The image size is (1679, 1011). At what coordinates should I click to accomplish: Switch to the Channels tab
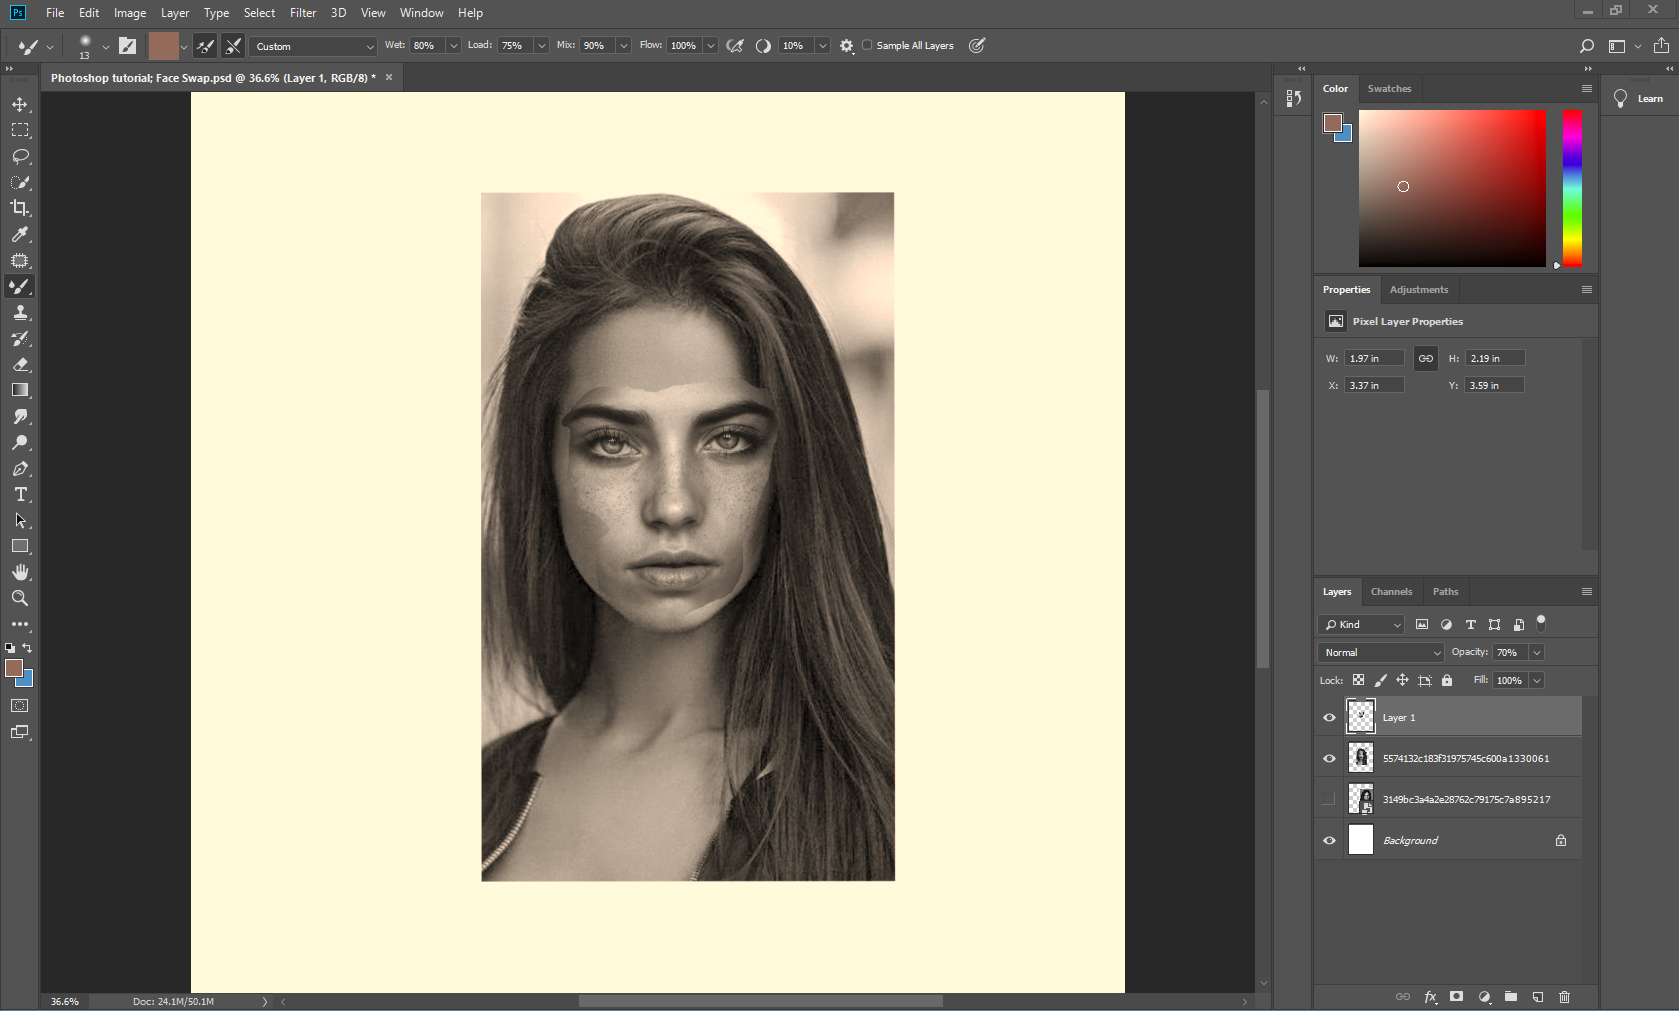1391,591
